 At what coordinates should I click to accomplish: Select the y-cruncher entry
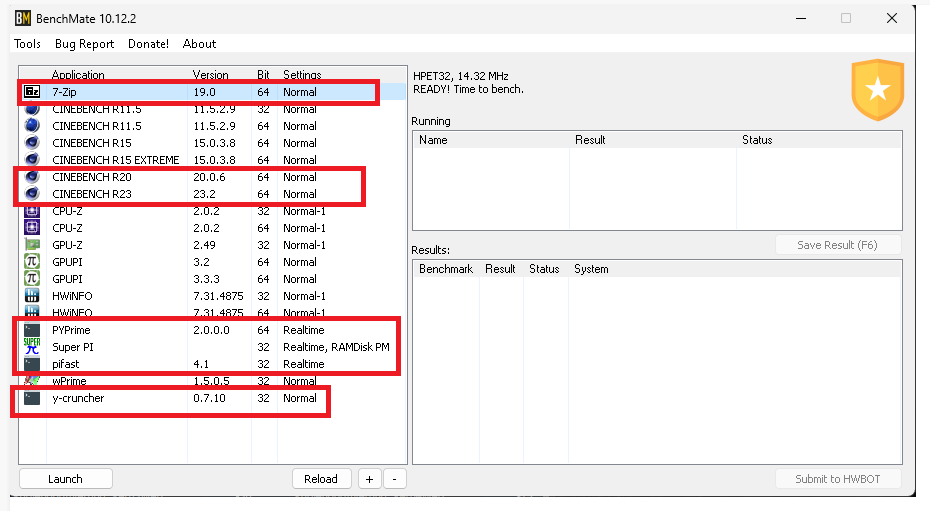coord(78,398)
